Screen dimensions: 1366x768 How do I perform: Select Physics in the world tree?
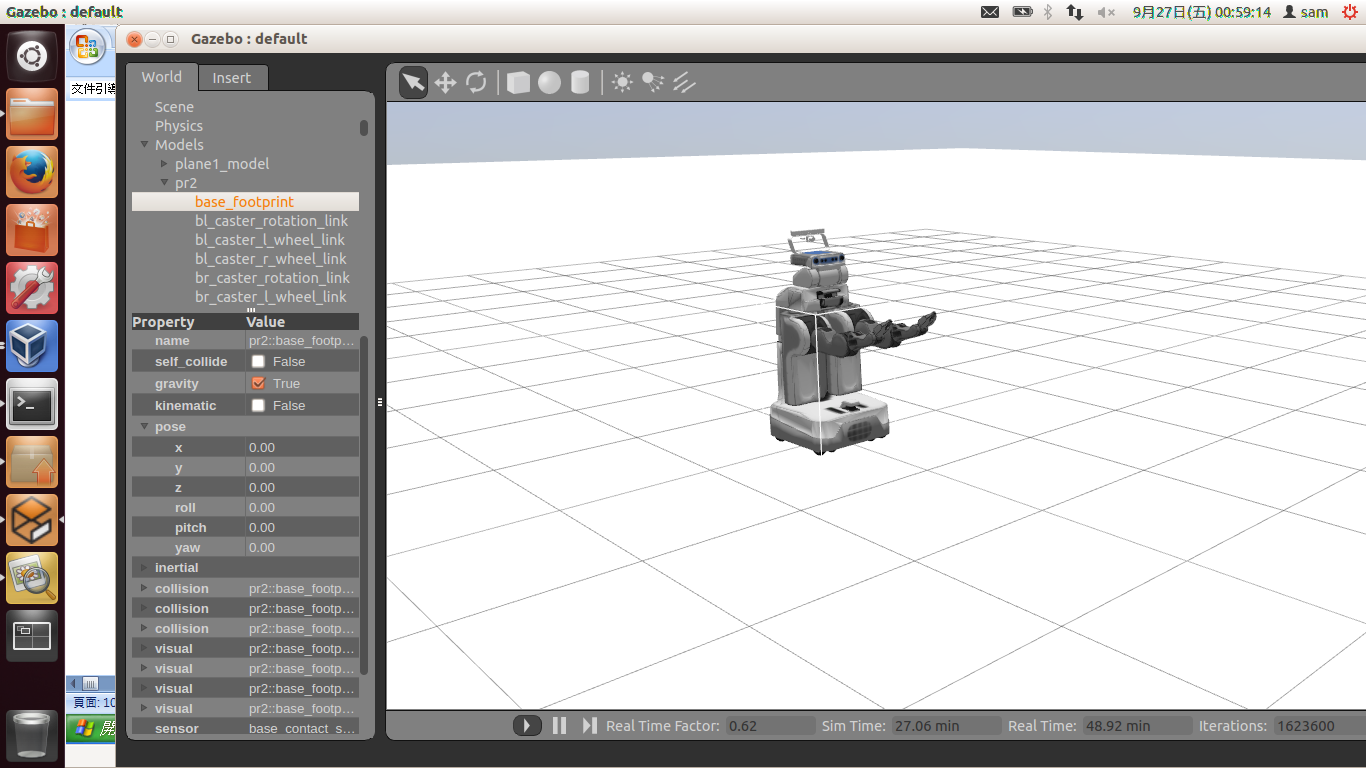tap(179, 125)
